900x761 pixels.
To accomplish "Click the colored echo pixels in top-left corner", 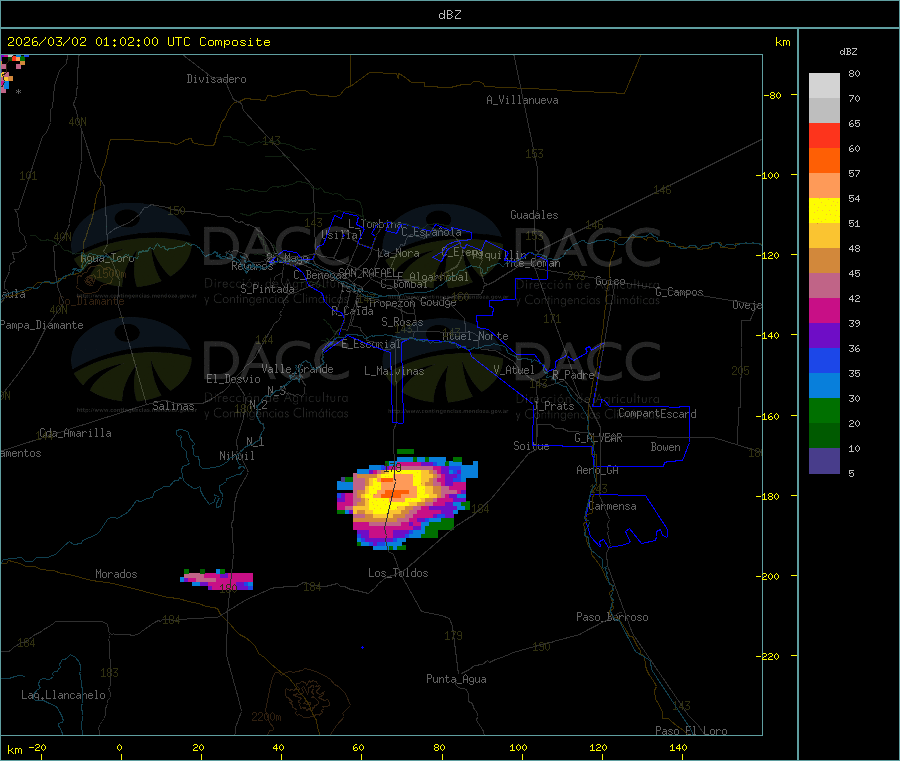I will click(x=13, y=72).
